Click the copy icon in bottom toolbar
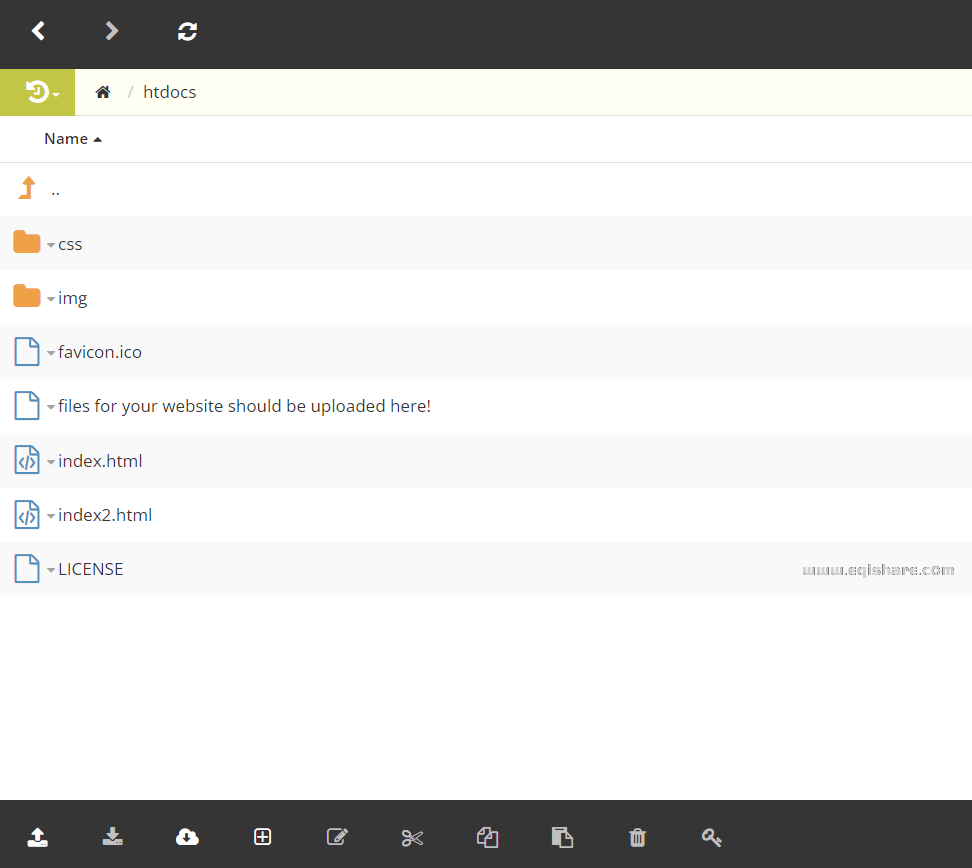 (x=487, y=837)
